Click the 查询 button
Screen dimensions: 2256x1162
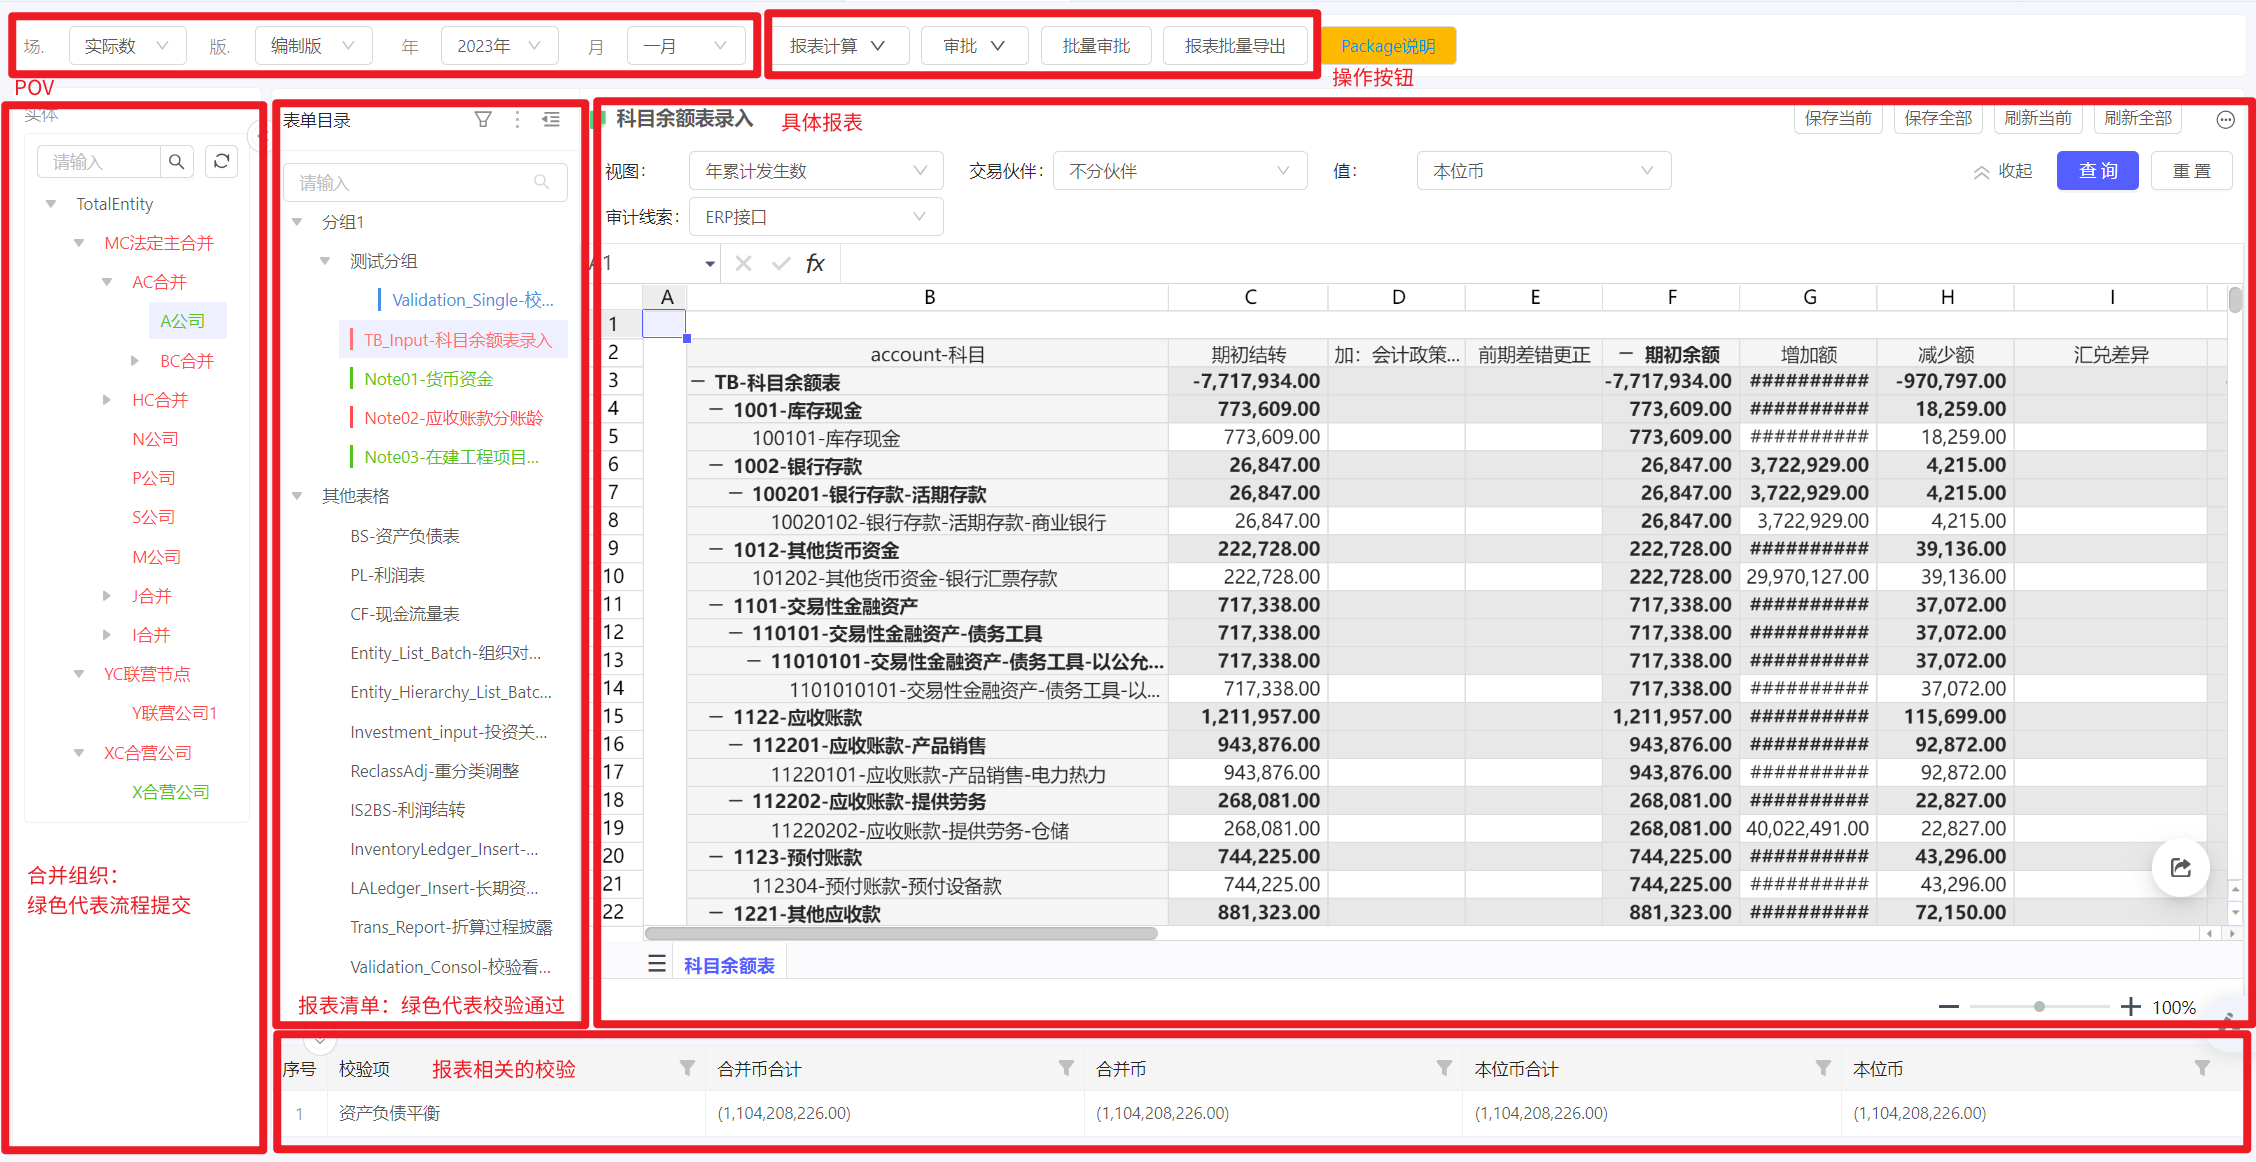pos(2097,171)
